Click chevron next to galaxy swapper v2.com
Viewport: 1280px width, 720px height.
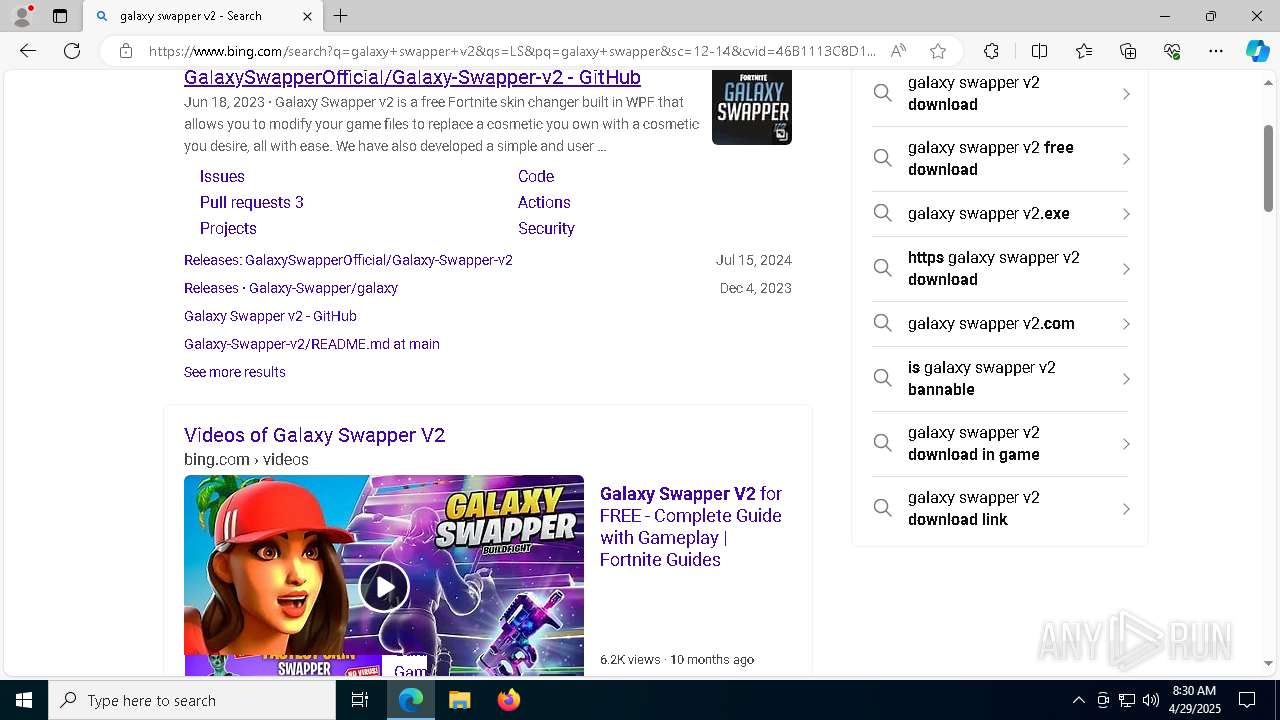pyautogui.click(x=1126, y=324)
